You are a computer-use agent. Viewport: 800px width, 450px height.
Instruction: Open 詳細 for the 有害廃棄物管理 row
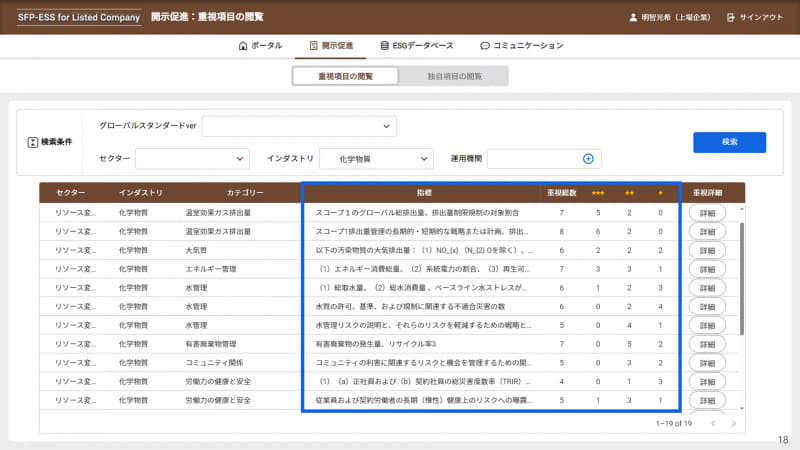click(707, 344)
